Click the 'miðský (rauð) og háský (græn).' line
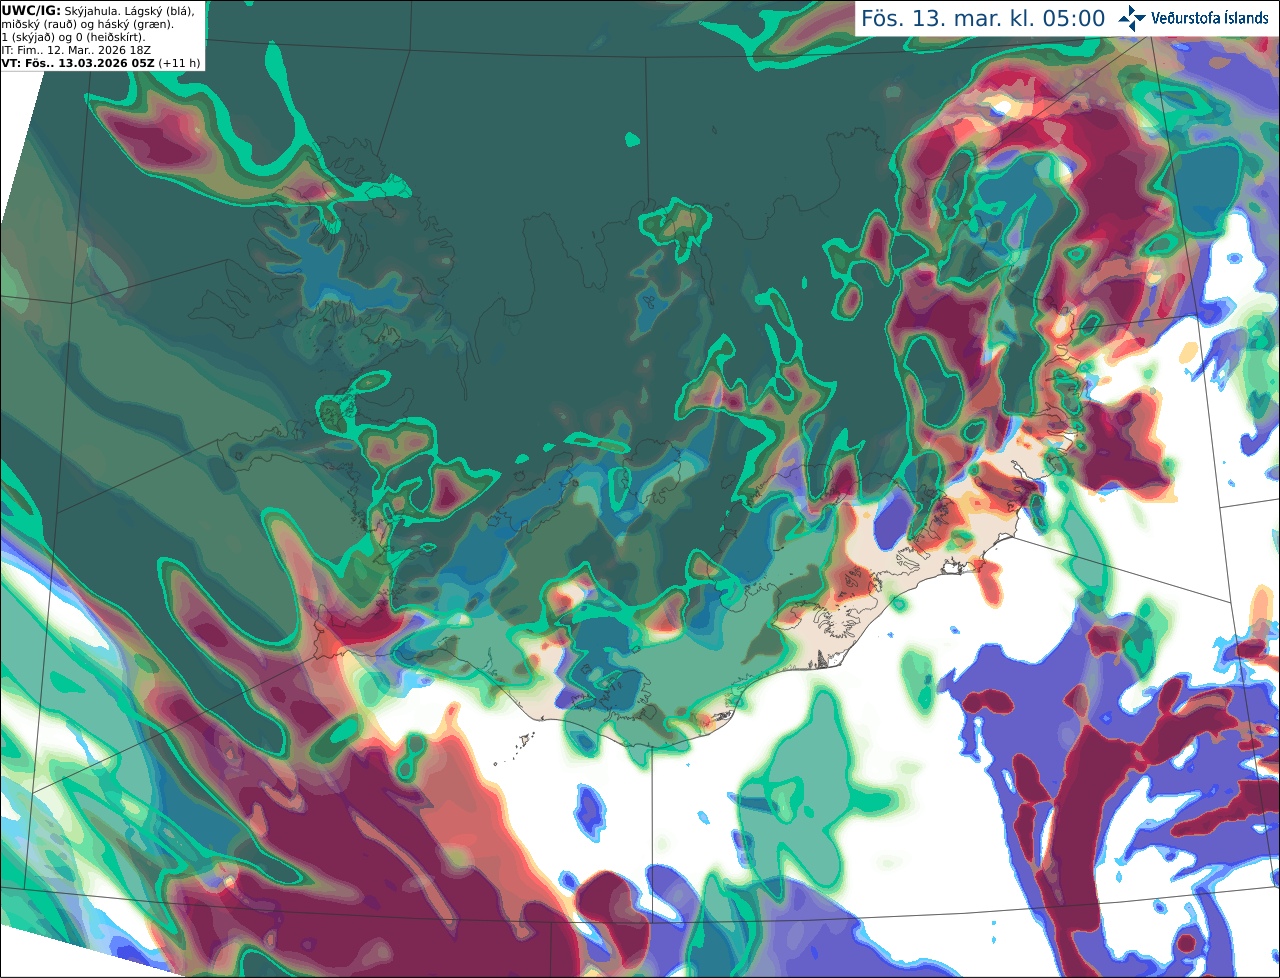The height and width of the screenshot is (978, 1280). [87, 24]
